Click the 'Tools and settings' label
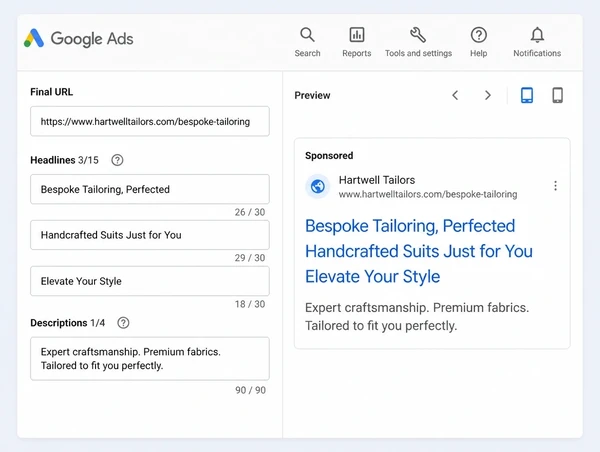600x452 pixels. pos(418,53)
